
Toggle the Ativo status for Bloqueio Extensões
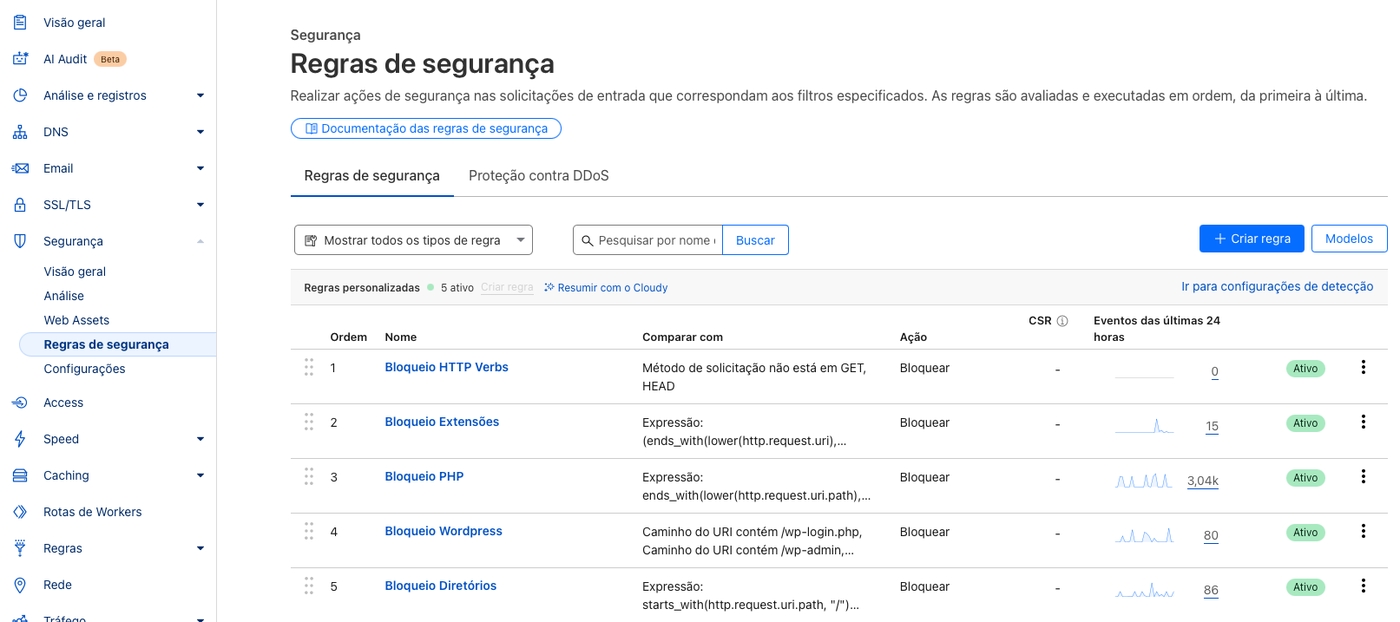click(x=1305, y=423)
